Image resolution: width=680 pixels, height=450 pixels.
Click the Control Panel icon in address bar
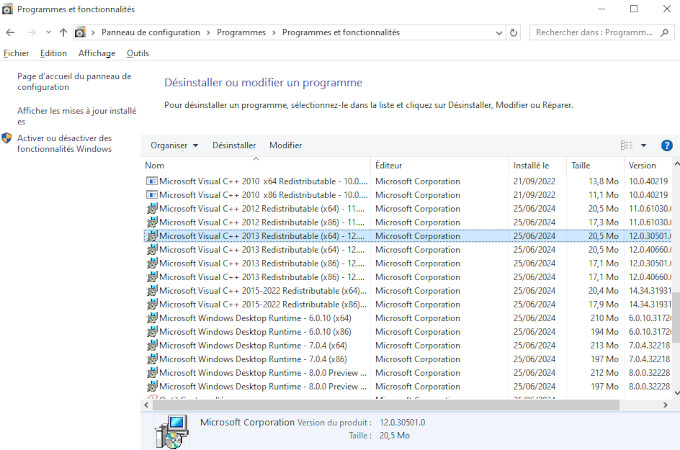[80, 33]
